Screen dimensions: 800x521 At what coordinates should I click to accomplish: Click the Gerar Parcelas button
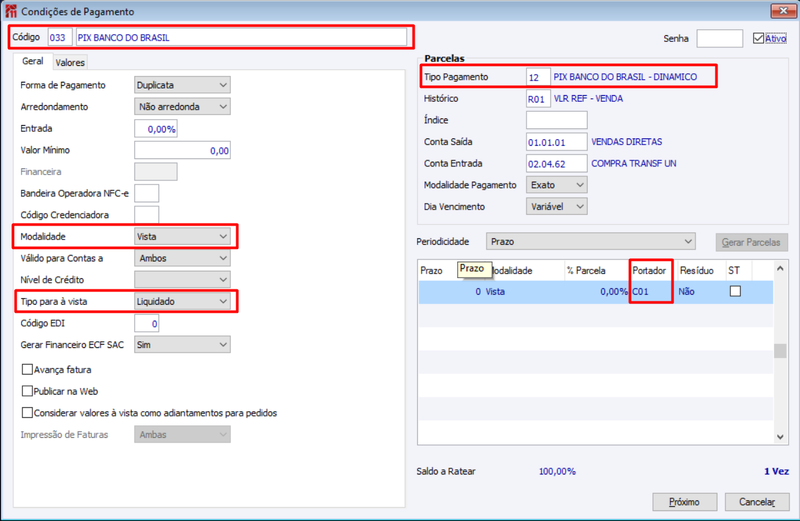pos(751,242)
